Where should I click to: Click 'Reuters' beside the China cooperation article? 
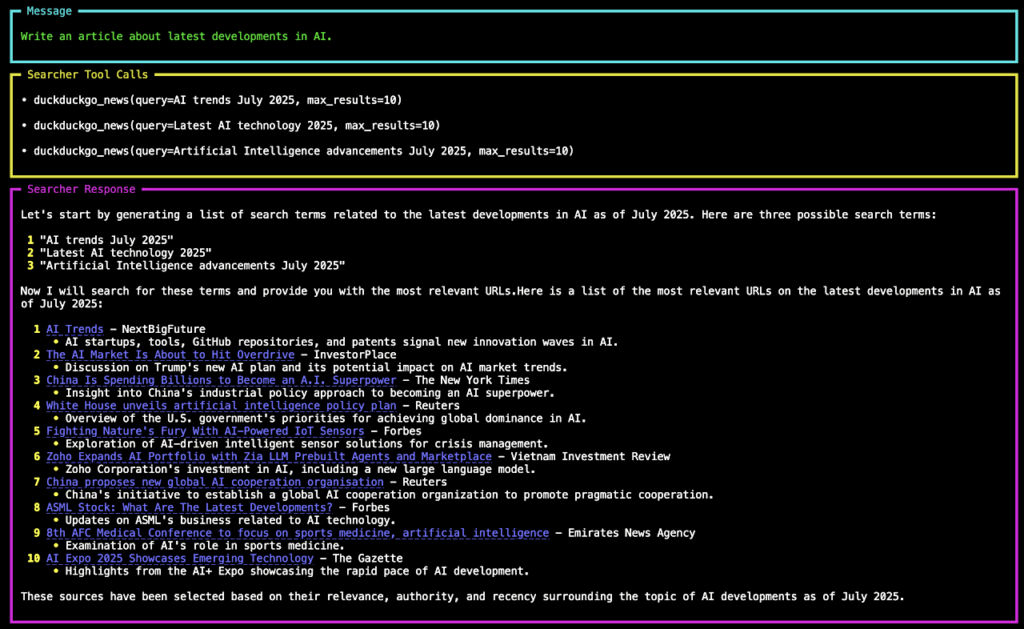click(x=424, y=482)
